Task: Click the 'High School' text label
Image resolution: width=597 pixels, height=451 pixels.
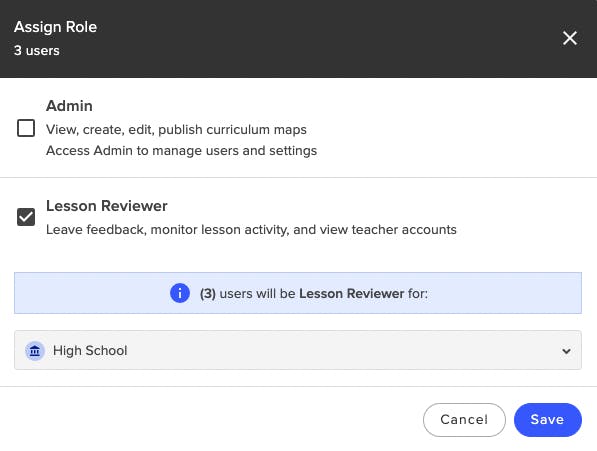Action: click(90, 351)
